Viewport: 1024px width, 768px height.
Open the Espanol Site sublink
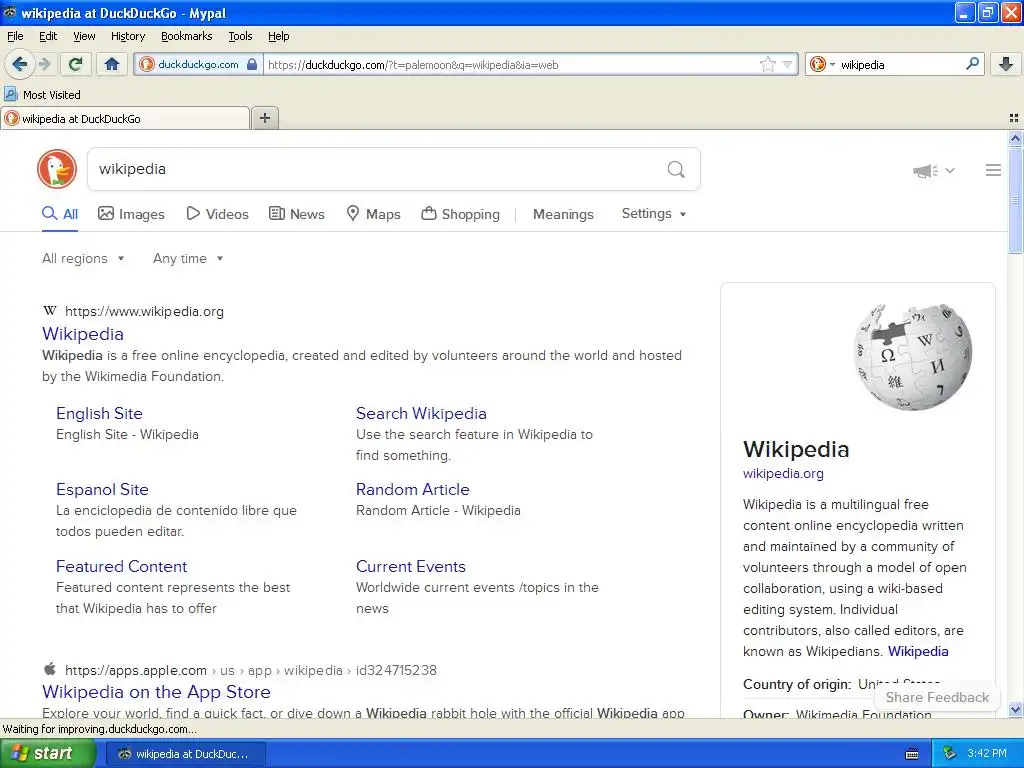pos(102,489)
